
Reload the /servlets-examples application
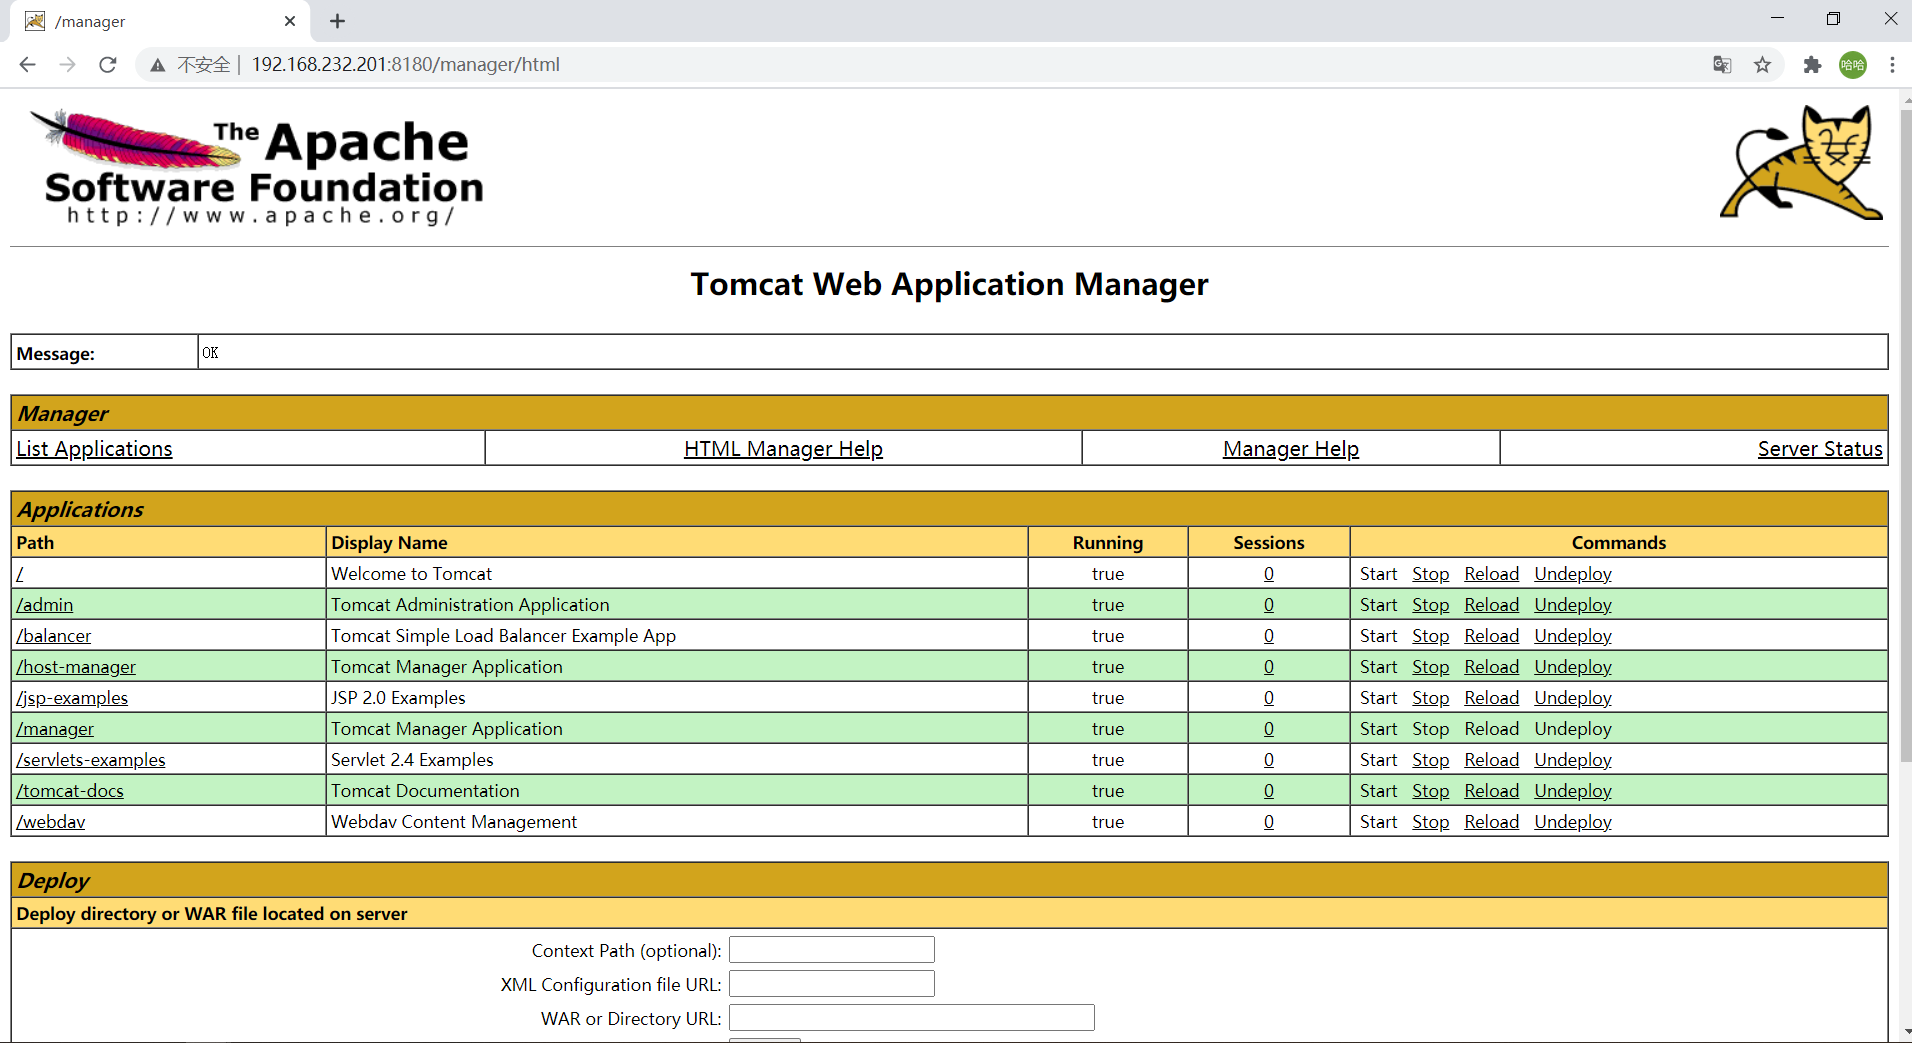(x=1491, y=760)
